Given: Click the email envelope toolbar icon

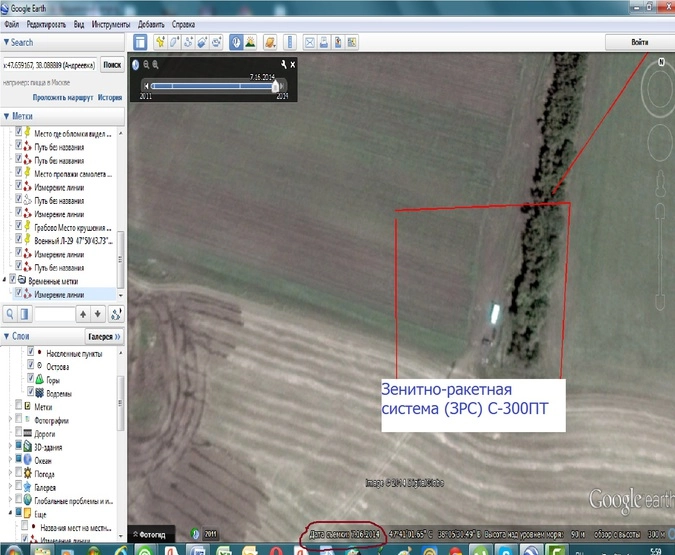Looking at the screenshot, I should tap(310, 42).
